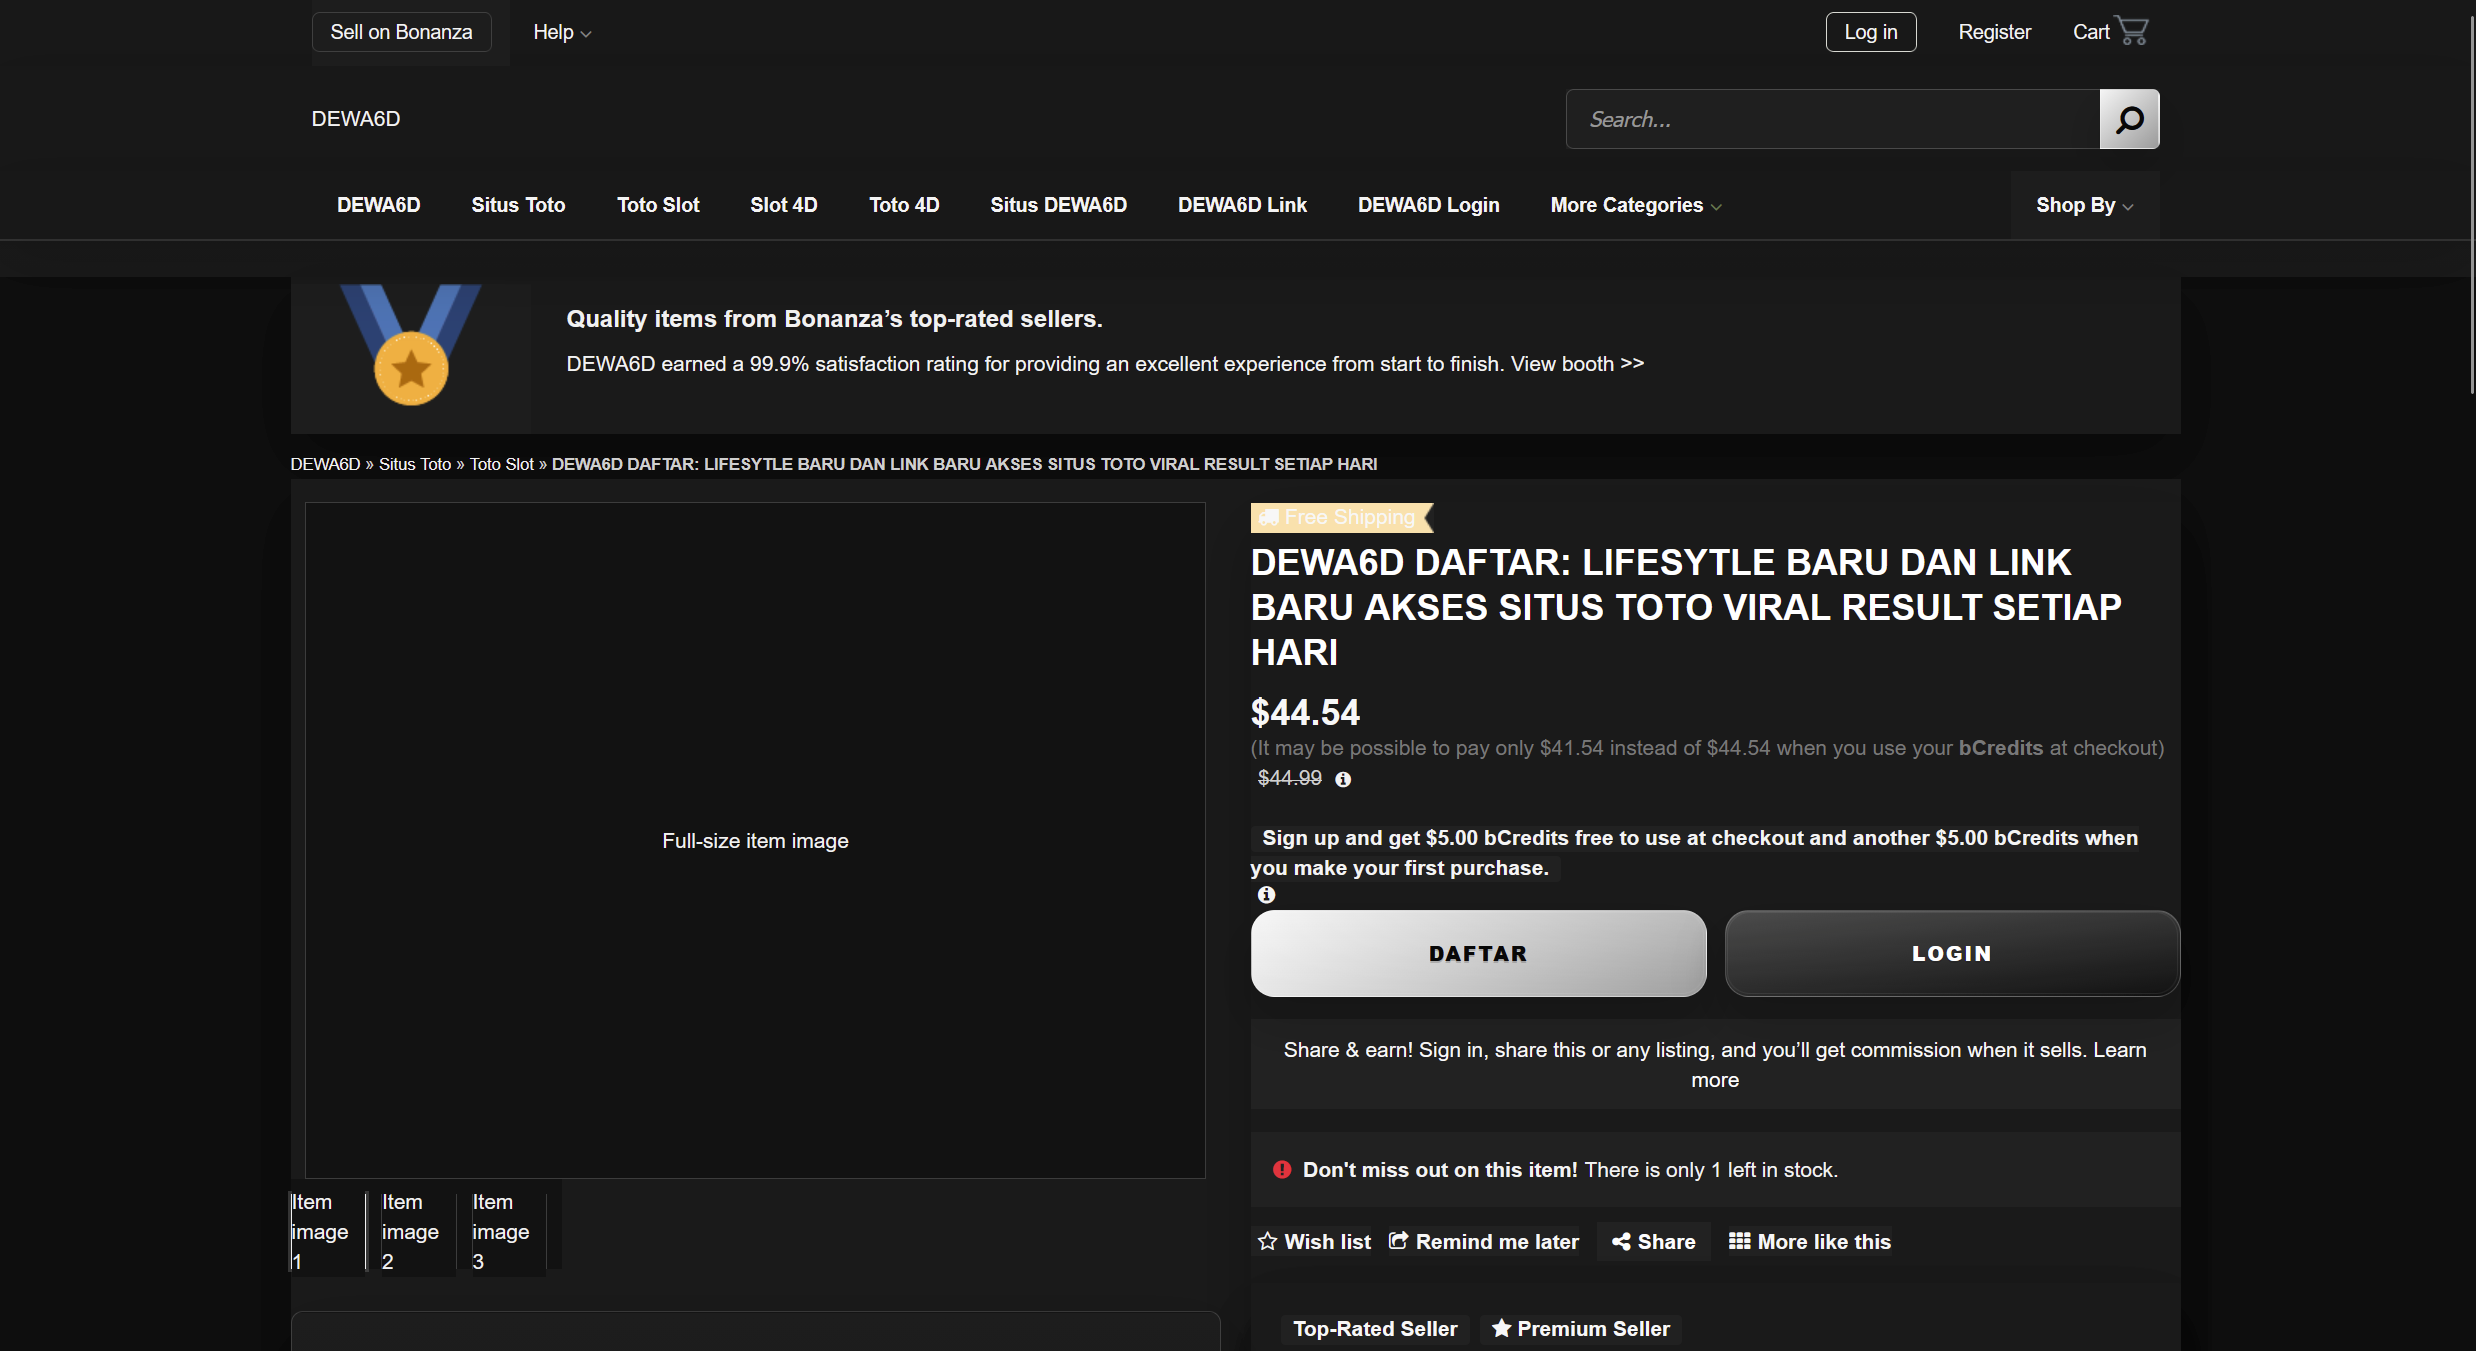Click the Remind me later icon
The height and width of the screenshot is (1351, 2476).
(x=1399, y=1241)
